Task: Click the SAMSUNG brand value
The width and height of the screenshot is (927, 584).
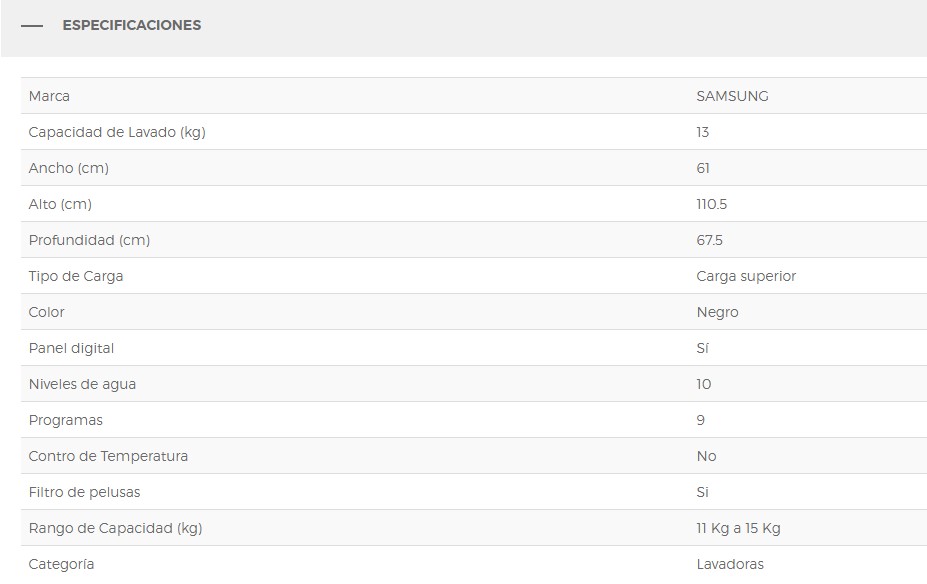Action: (732, 96)
